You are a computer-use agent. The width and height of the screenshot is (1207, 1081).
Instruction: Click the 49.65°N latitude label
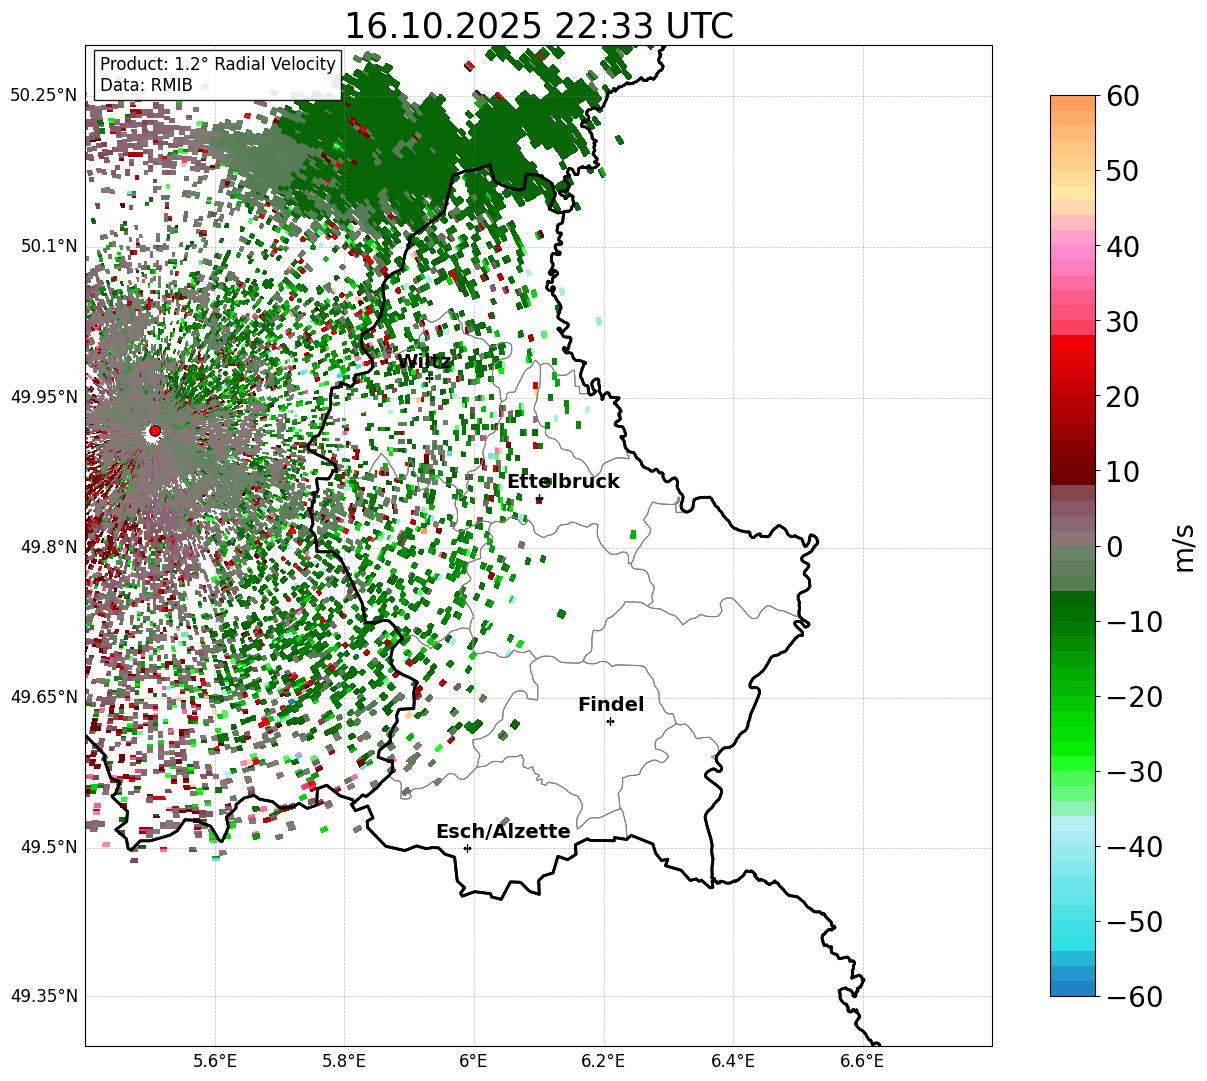[43, 697]
